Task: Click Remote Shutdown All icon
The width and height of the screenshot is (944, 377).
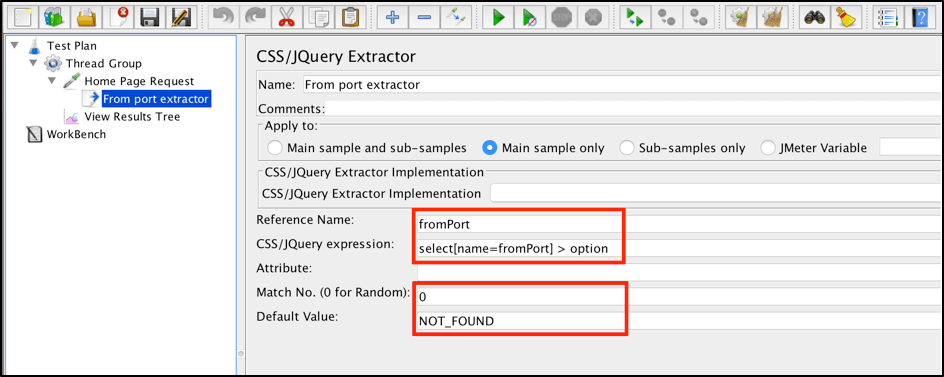Action: point(698,17)
